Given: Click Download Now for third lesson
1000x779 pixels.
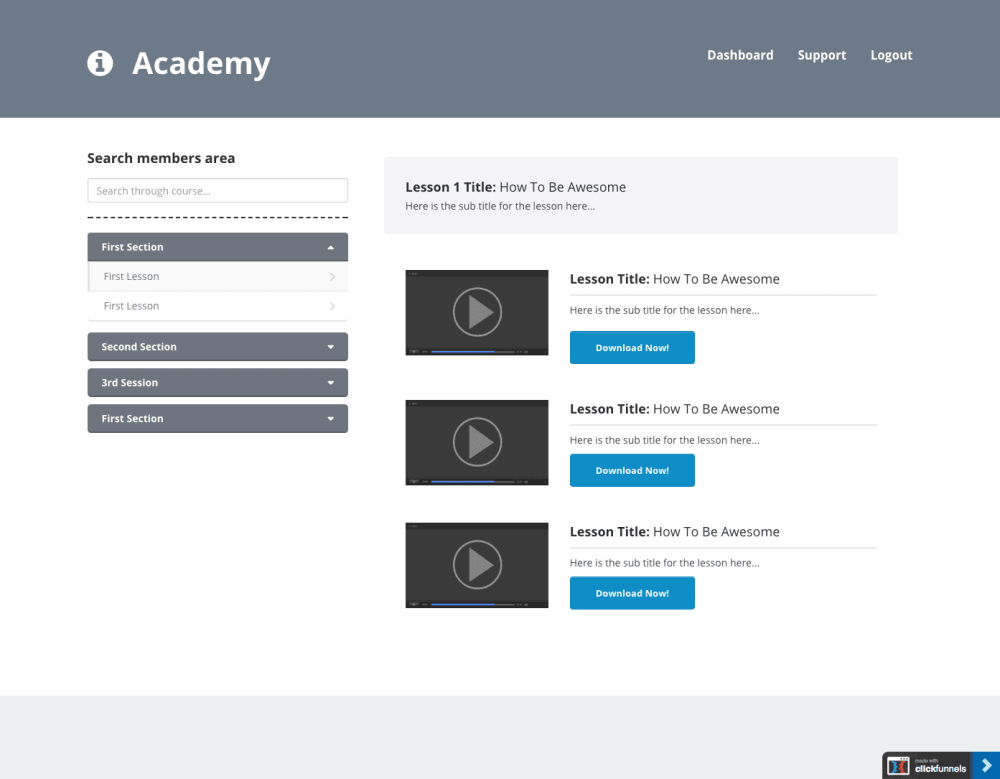Looking at the screenshot, I should [x=632, y=593].
